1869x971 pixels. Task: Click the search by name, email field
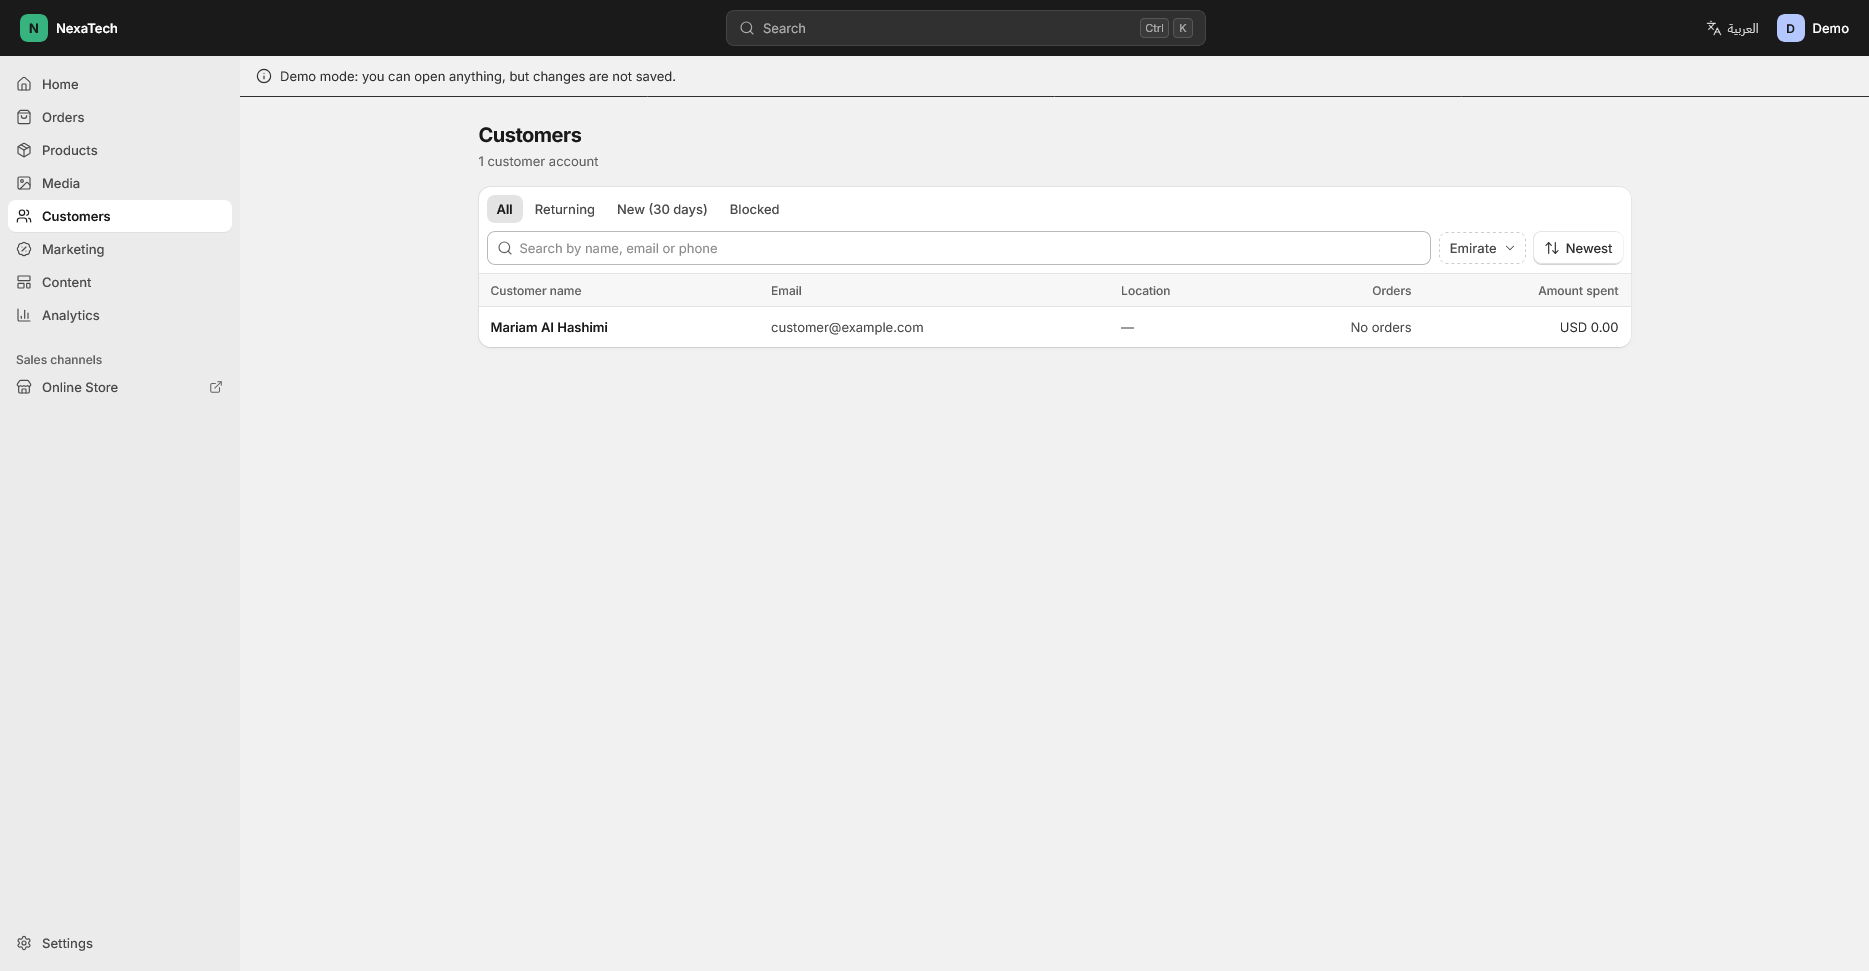(958, 248)
